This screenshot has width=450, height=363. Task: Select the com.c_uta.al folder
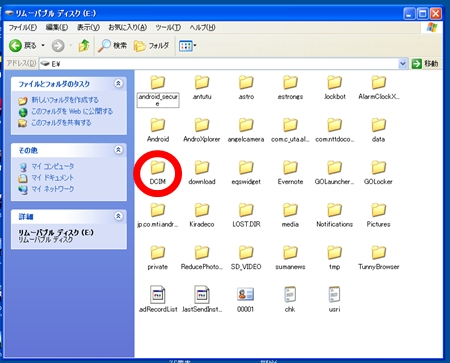pos(290,130)
